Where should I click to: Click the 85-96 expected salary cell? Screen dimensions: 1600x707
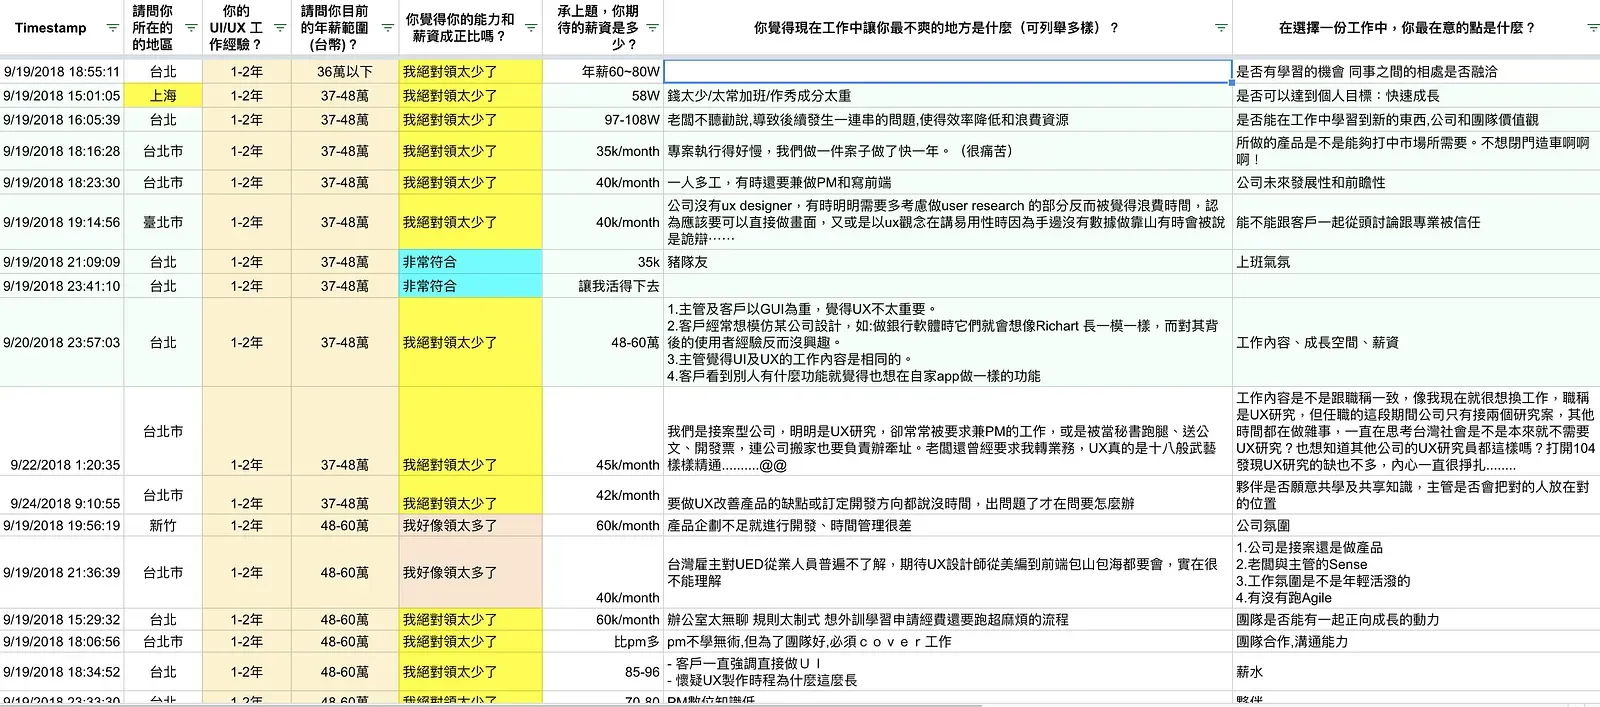point(603,672)
